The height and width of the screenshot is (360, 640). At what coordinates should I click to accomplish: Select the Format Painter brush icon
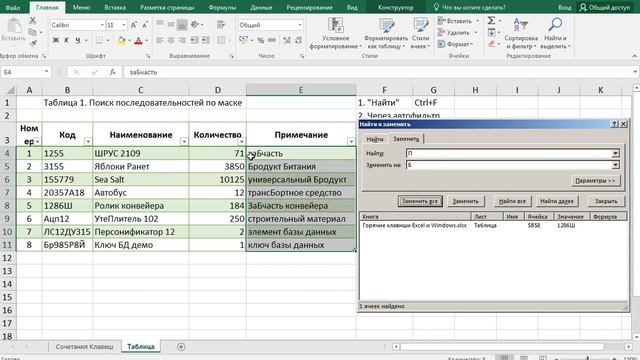click(x=33, y=42)
